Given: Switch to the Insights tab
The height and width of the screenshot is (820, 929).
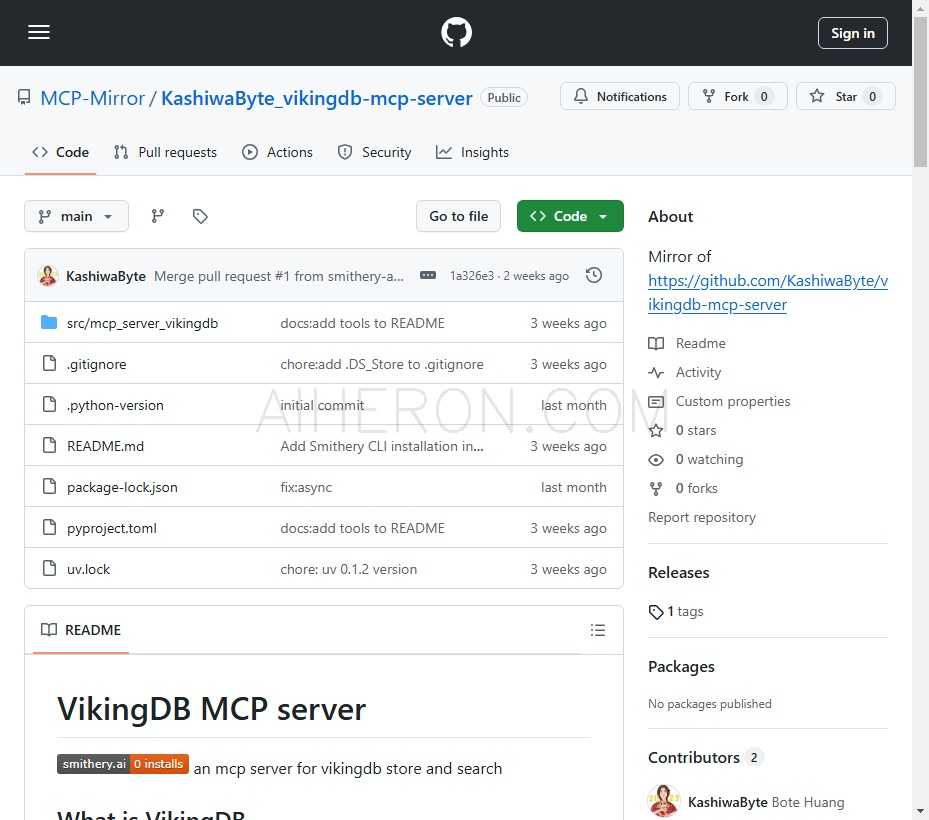Looking at the screenshot, I should (472, 152).
